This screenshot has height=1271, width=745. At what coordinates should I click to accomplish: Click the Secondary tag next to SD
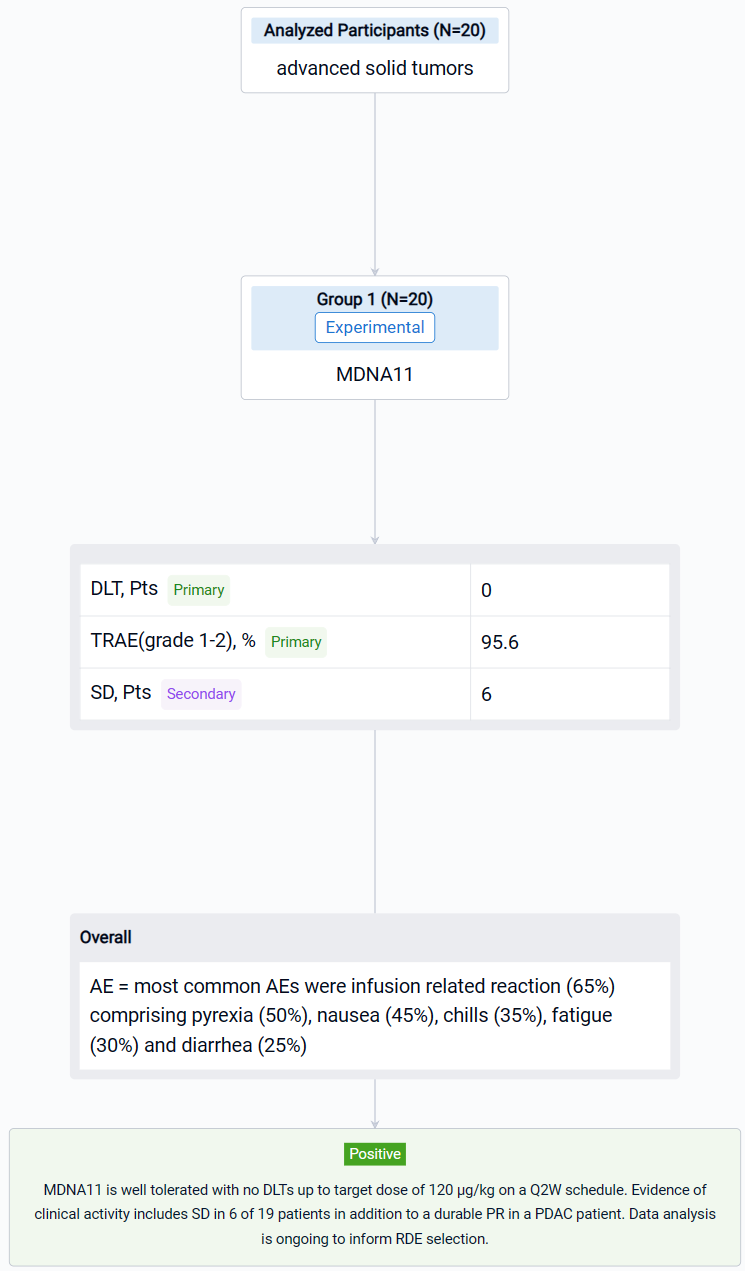click(x=201, y=694)
